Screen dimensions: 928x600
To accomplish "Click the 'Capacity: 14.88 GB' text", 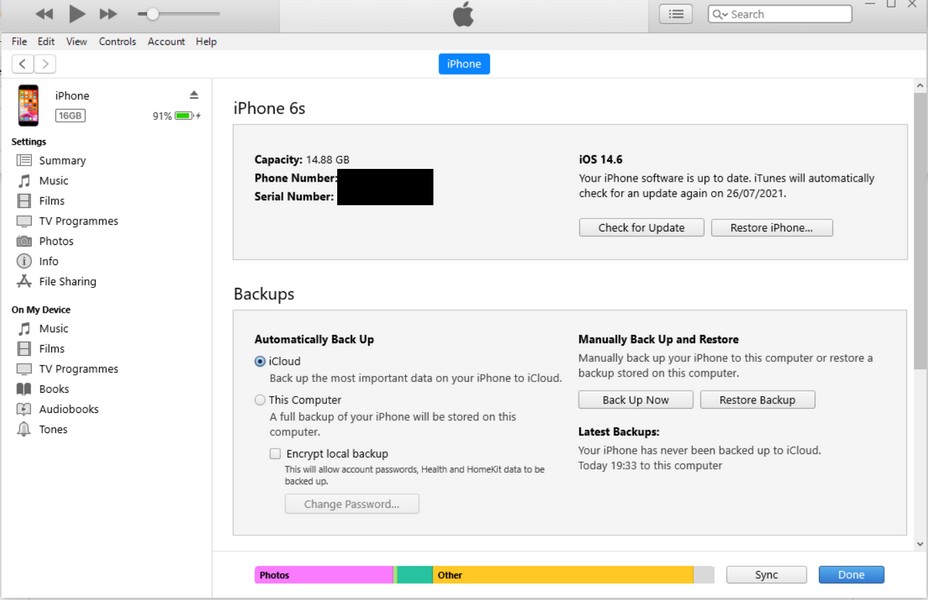I will (x=302, y=159).
